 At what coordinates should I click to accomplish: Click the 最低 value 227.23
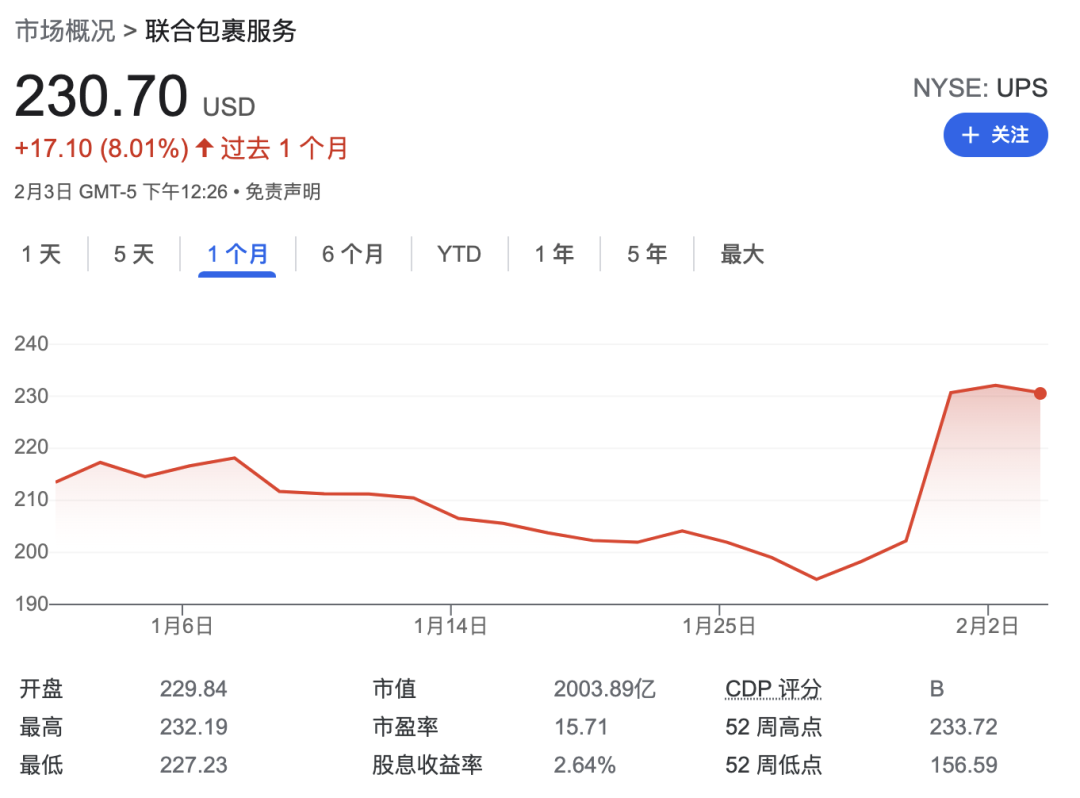194,764
